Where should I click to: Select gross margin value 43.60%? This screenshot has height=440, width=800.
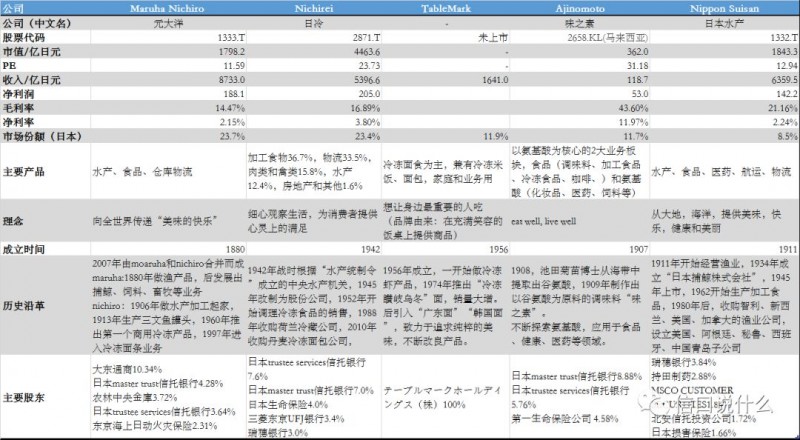click(633, 108)
